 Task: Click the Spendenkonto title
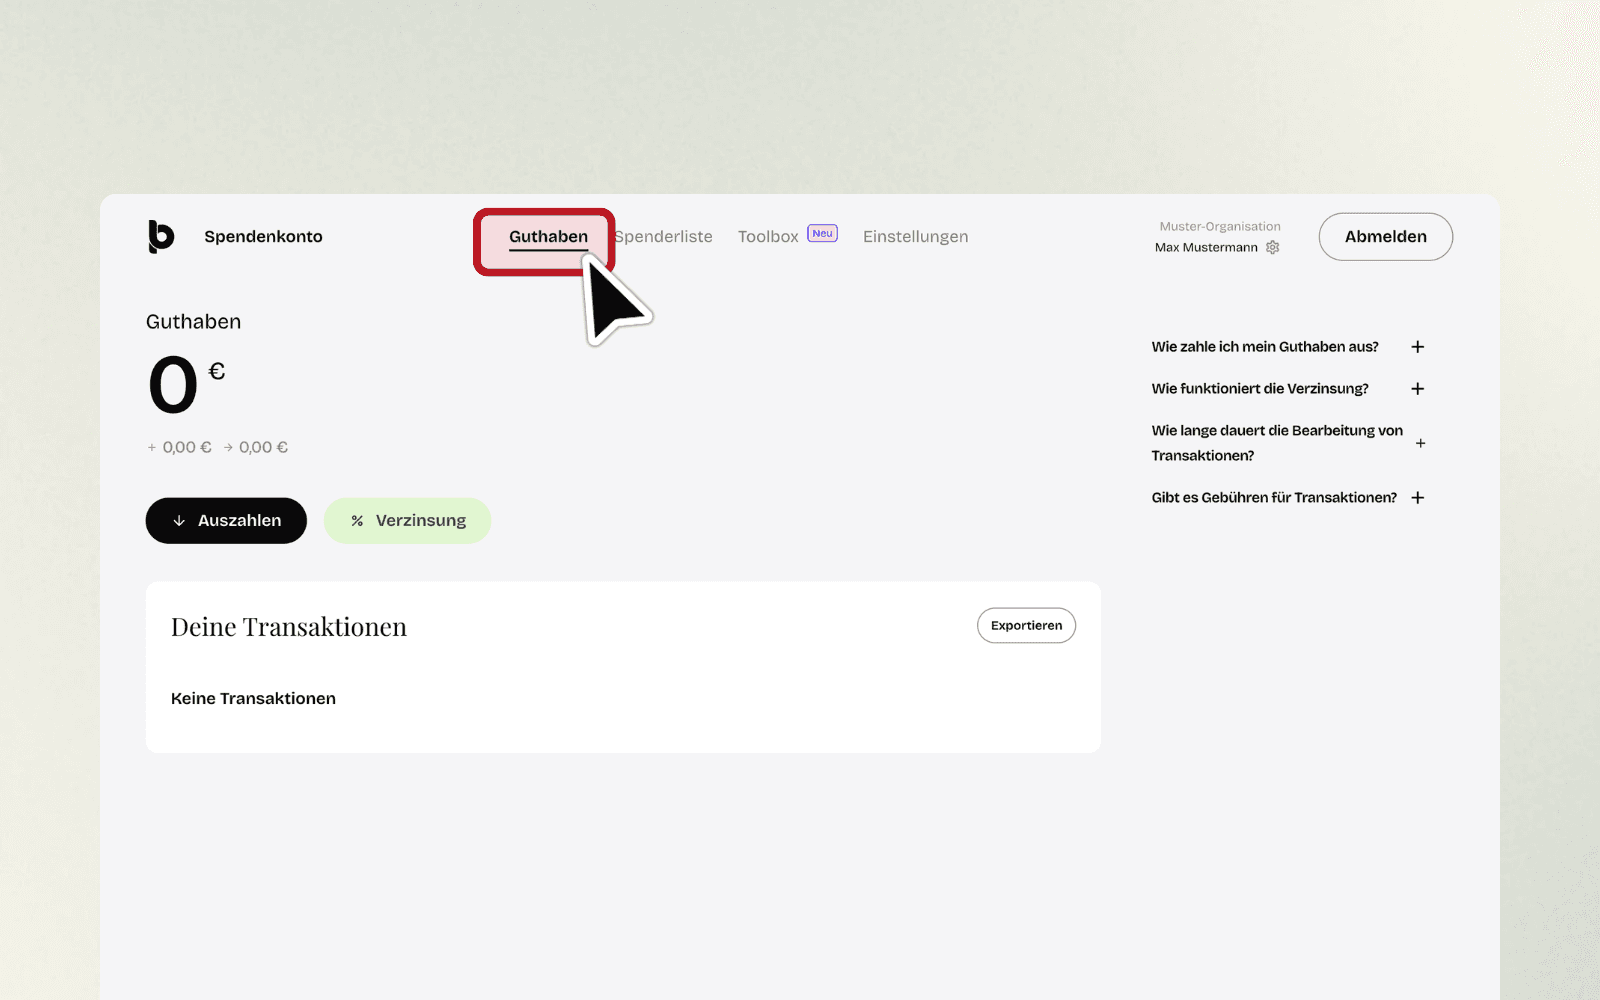click(x=263, y=237)
